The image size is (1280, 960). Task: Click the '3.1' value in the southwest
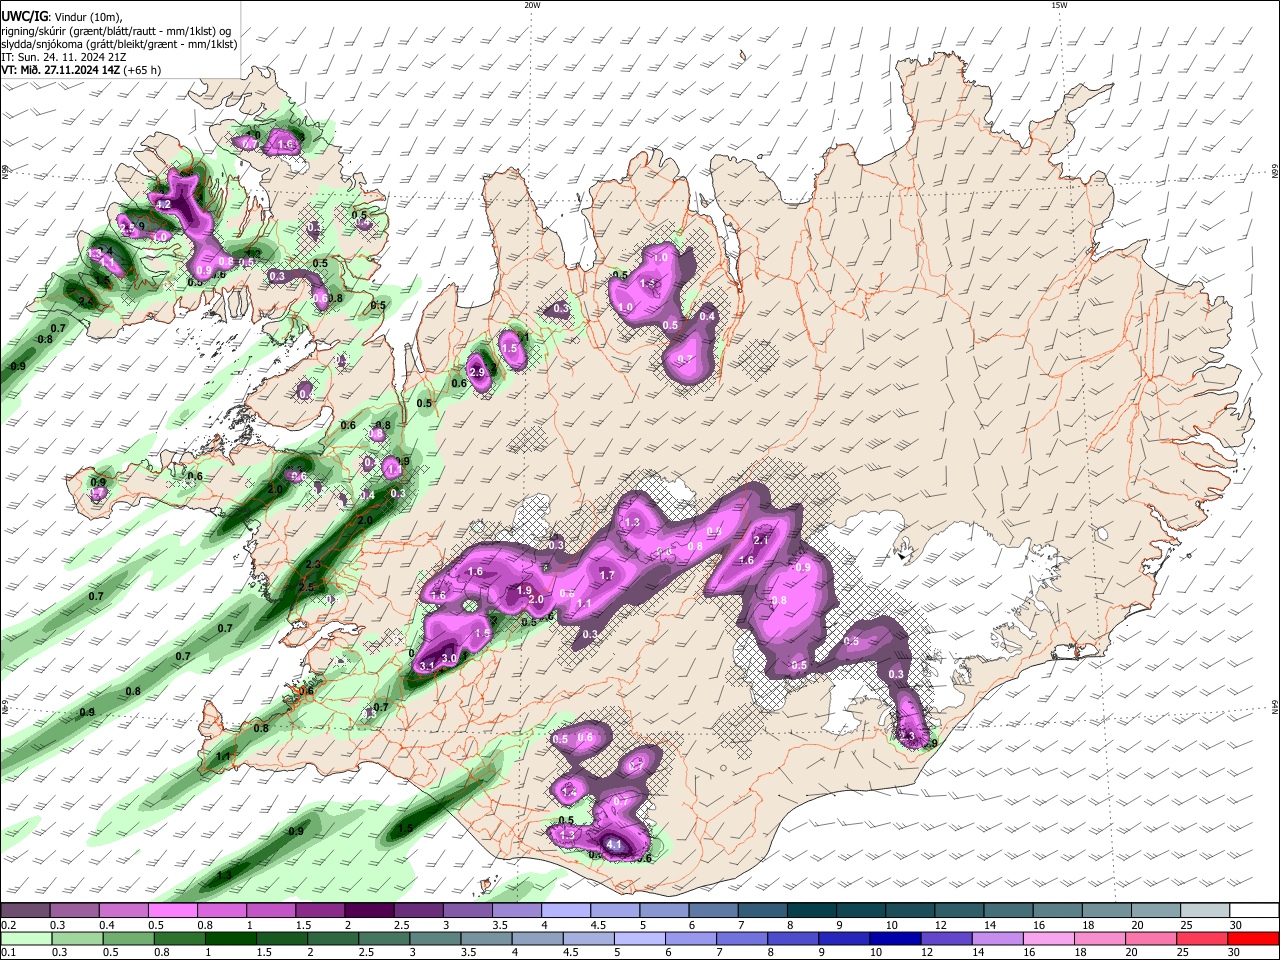426,666
